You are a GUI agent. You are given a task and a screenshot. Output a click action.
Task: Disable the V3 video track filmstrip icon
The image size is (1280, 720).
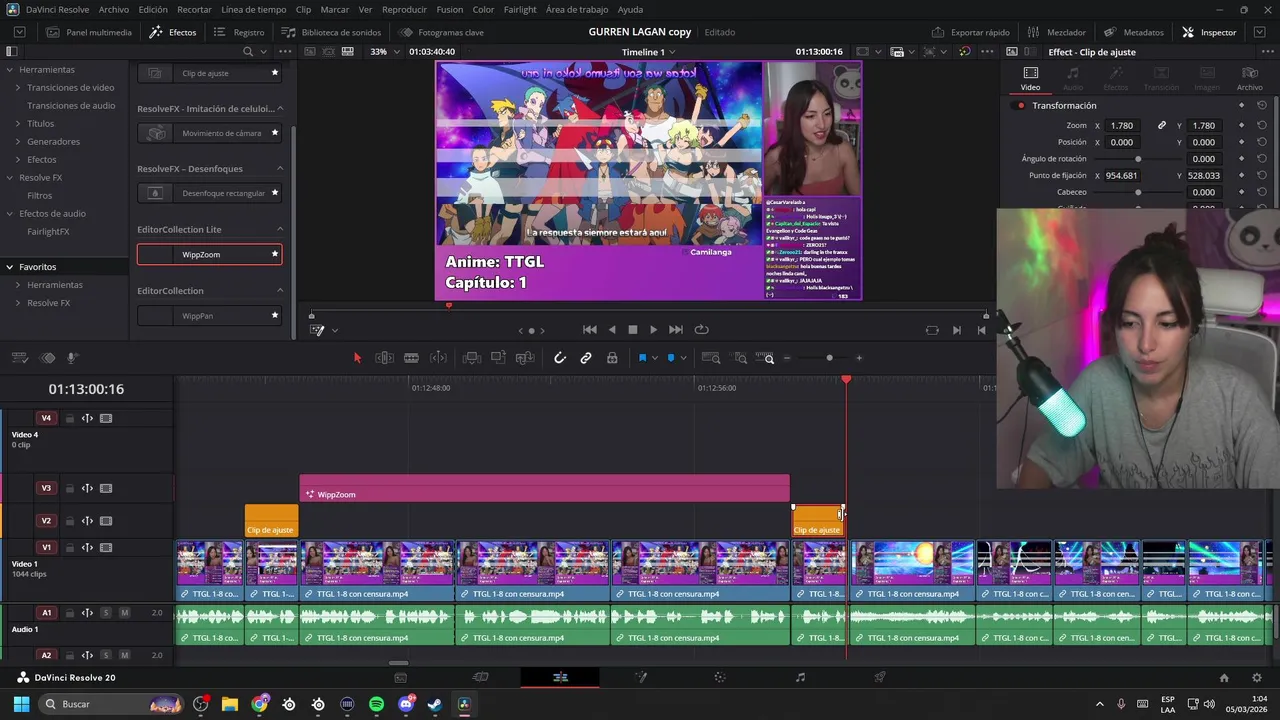(x=106, y=488)
